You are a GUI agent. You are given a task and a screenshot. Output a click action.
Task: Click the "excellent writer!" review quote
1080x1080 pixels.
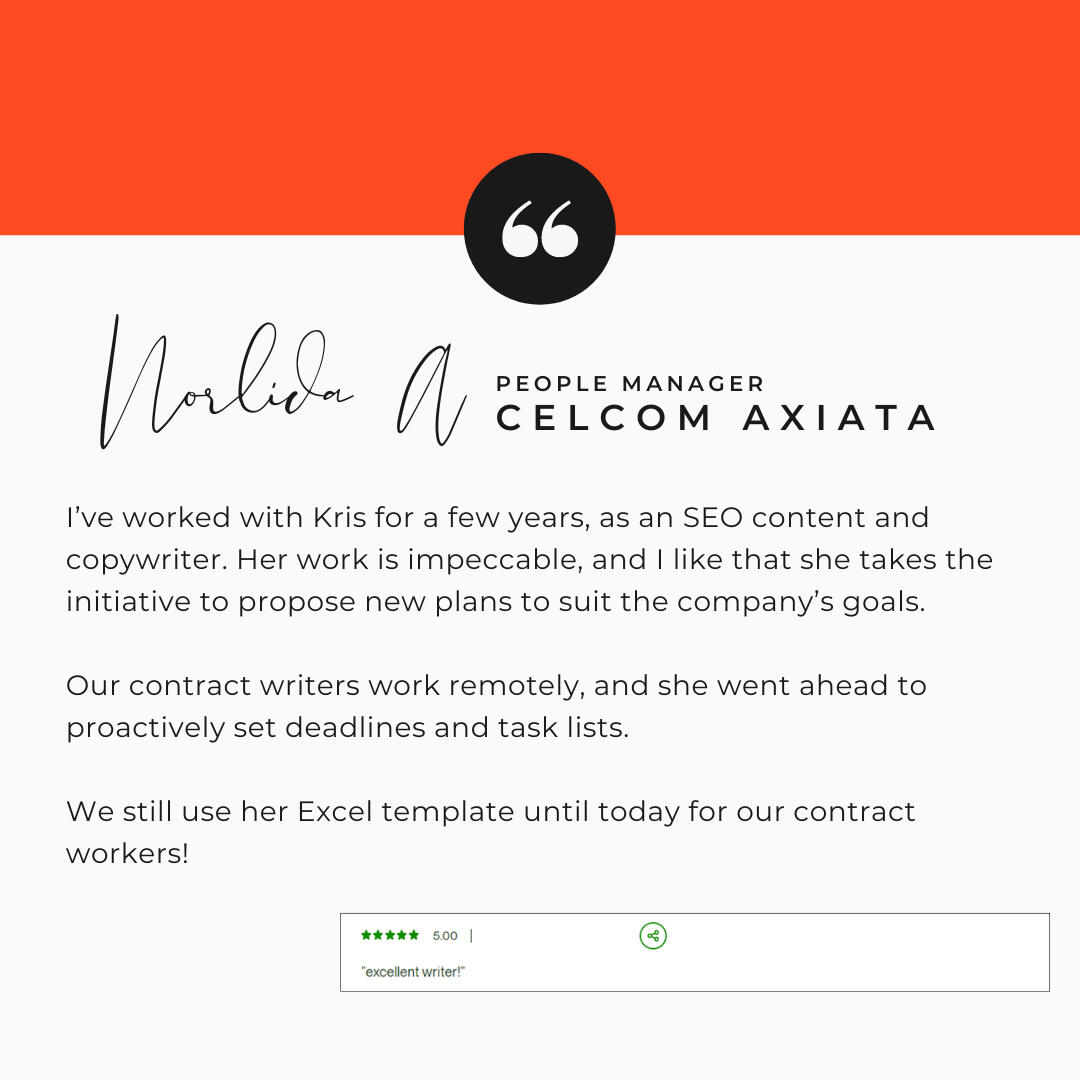[413, 972]
